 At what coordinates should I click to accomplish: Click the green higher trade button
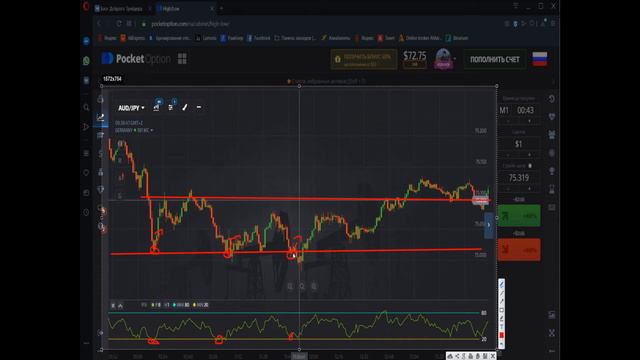click(x=519, y=216)
